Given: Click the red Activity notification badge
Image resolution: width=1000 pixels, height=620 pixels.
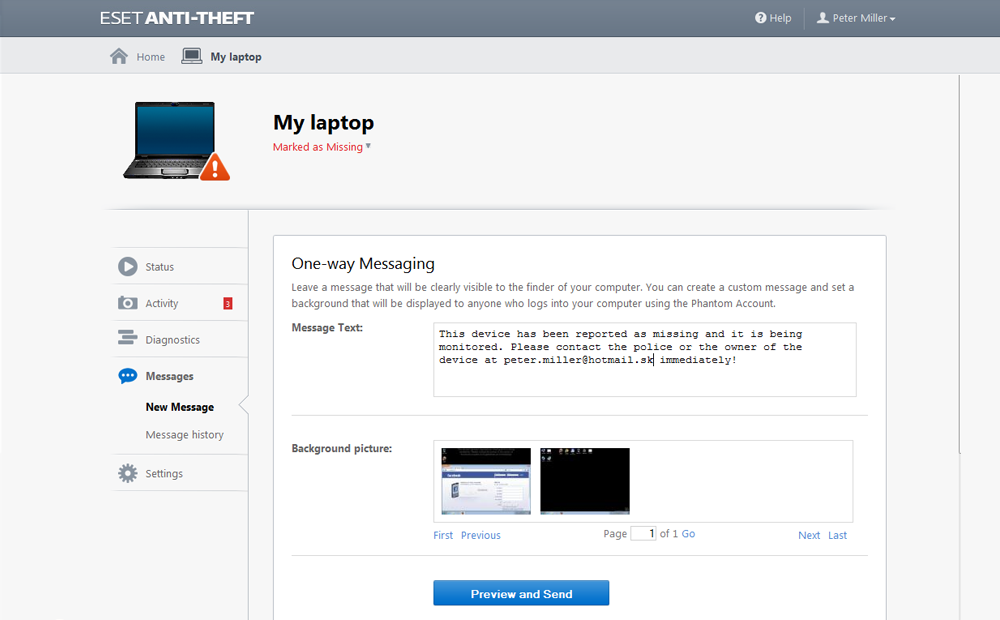Looking at the screenshot, I should click(228, 304).
